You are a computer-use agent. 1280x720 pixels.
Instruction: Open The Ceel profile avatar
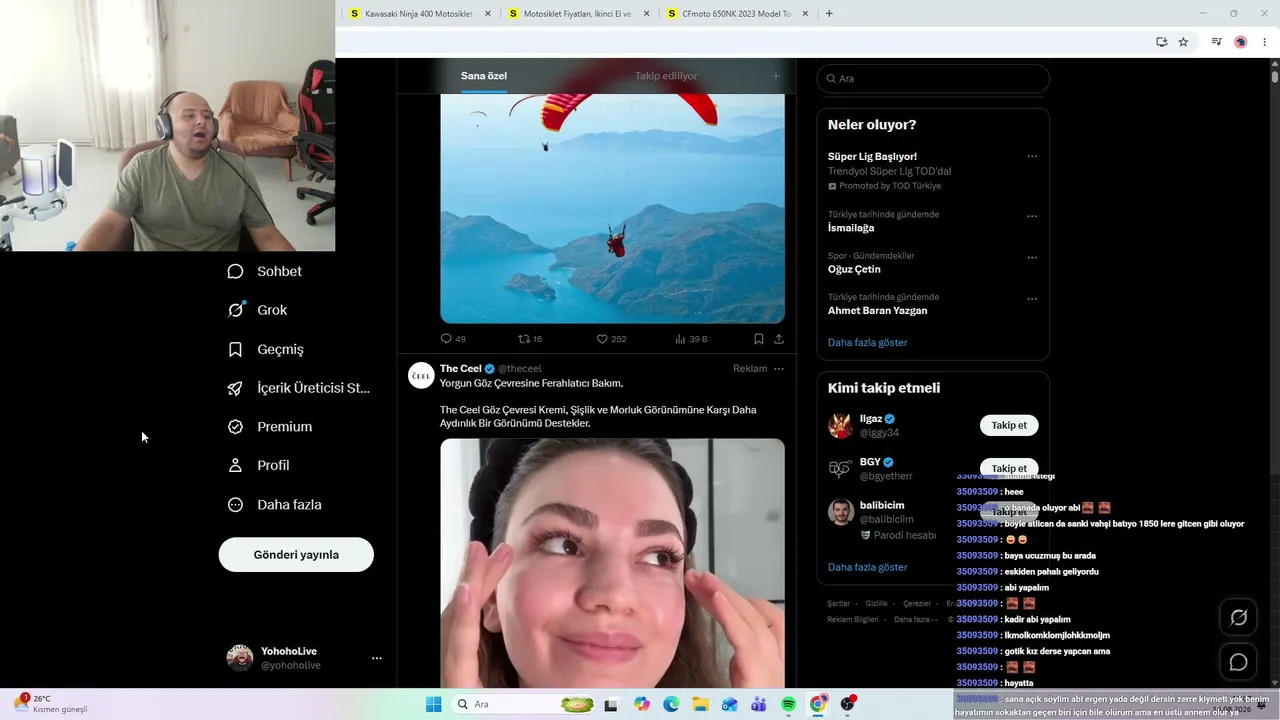pos(421,375)
